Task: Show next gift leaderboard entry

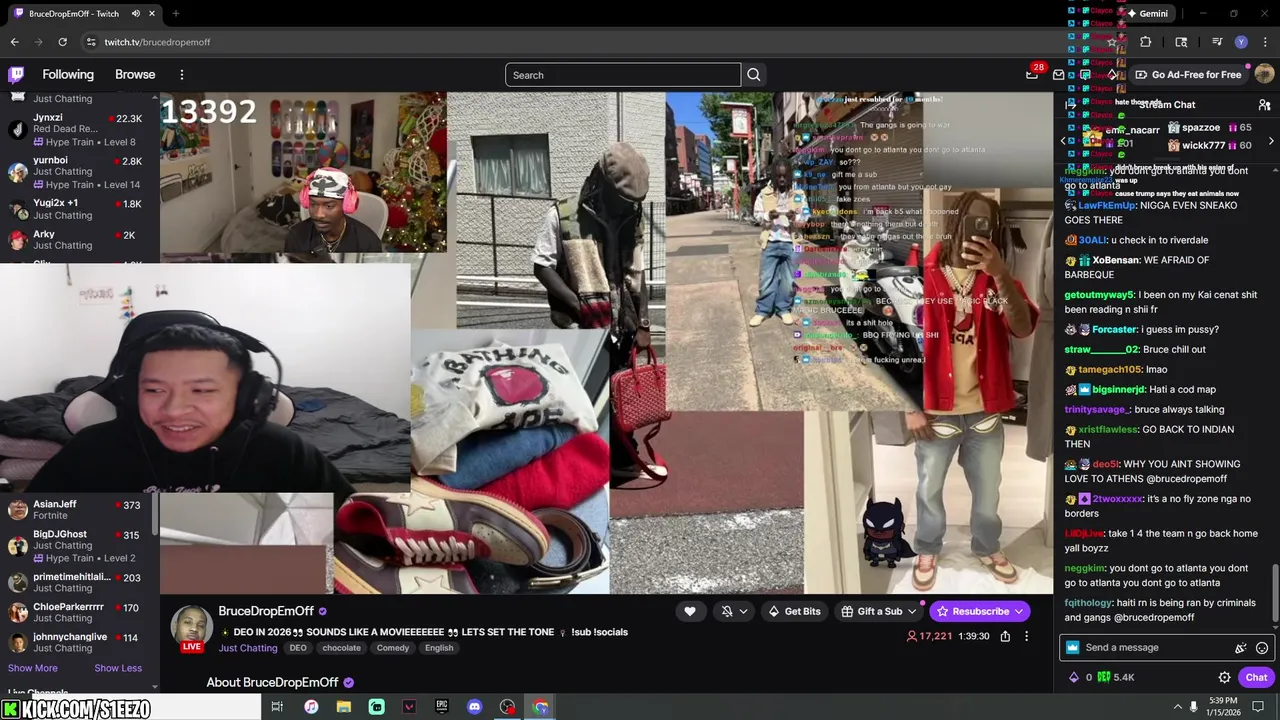Action: [x=1271, y=141]
